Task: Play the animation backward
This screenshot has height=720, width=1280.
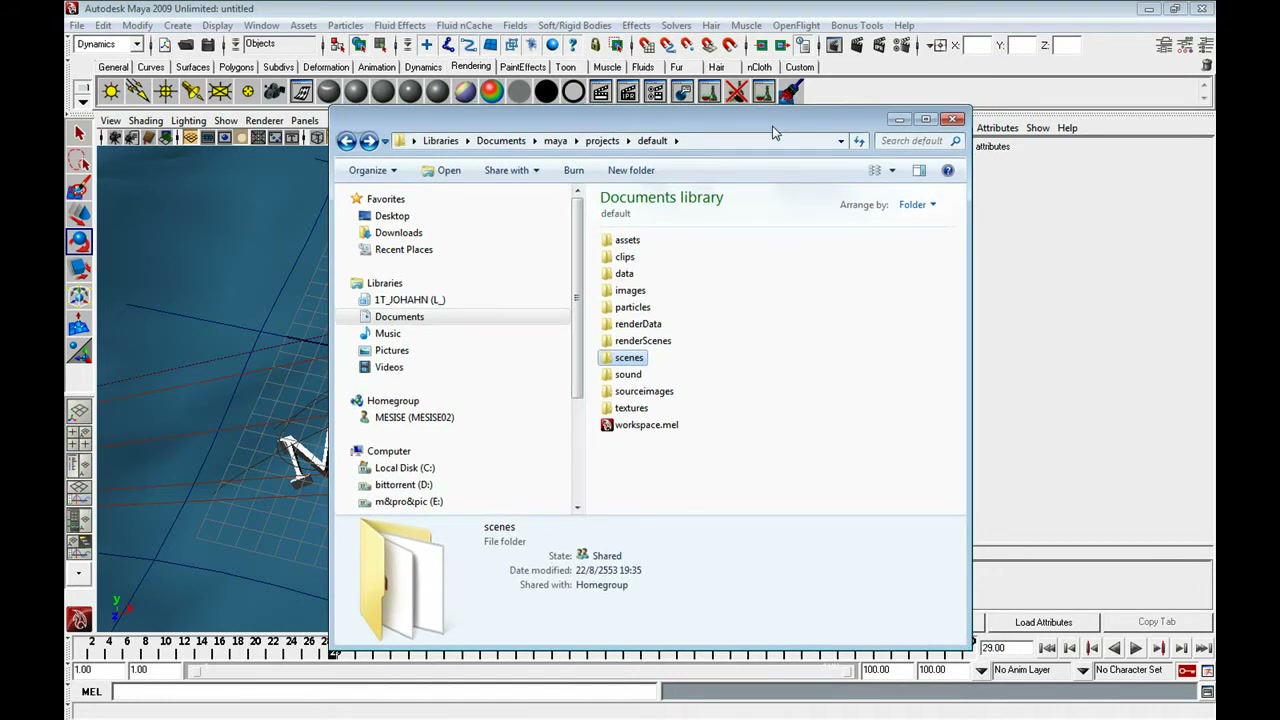Action: click(1114, 648)
